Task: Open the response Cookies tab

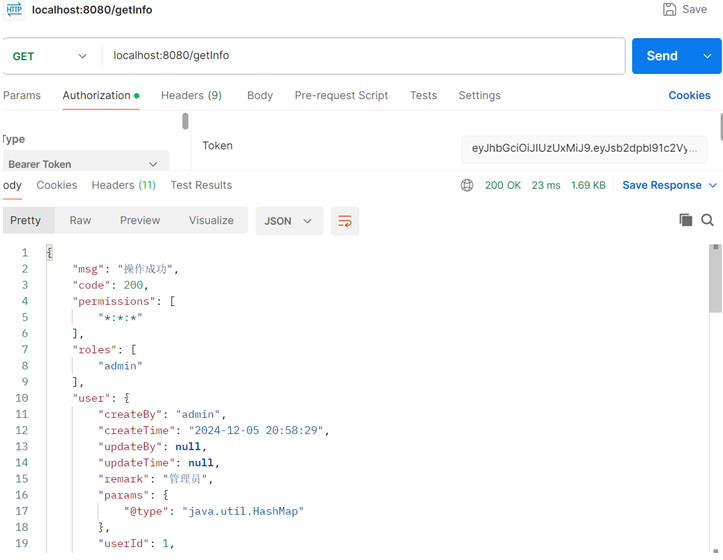Action: pos(57,185)
